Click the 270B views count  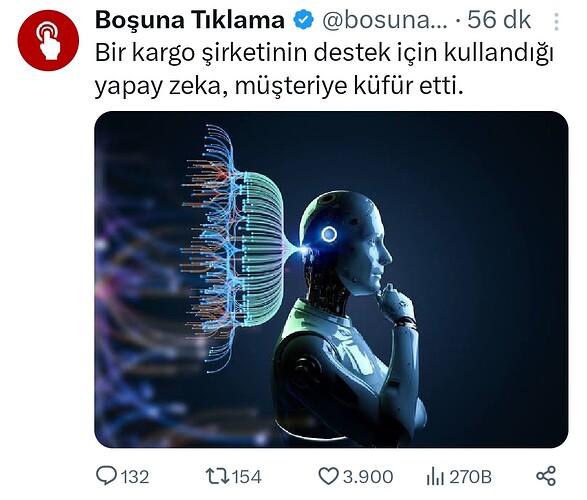(471, 477)
